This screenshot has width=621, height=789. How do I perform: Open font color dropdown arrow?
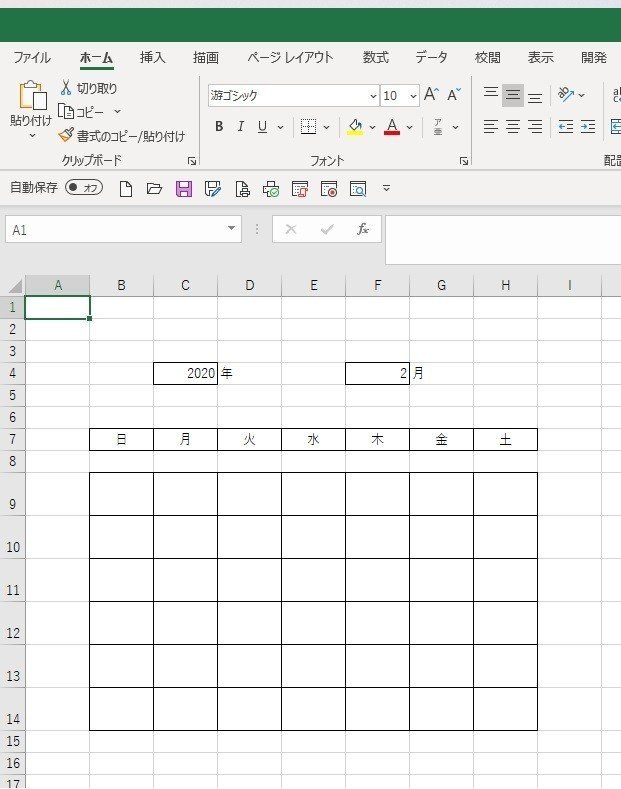coord(410,127)
